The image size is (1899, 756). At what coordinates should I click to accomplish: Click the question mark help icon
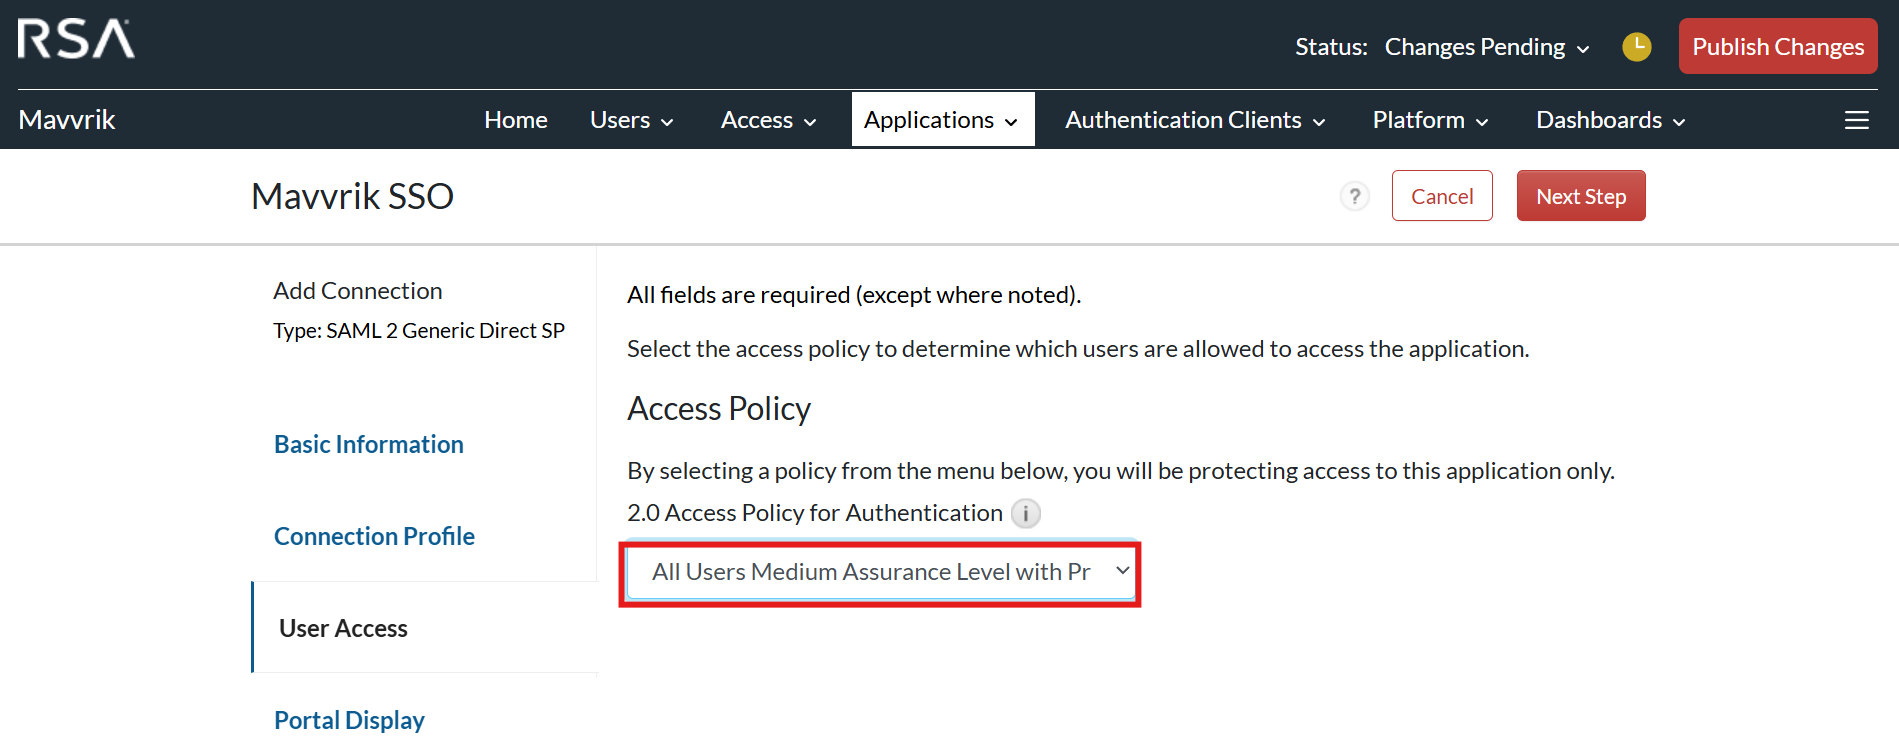(x=1354, y=196)
